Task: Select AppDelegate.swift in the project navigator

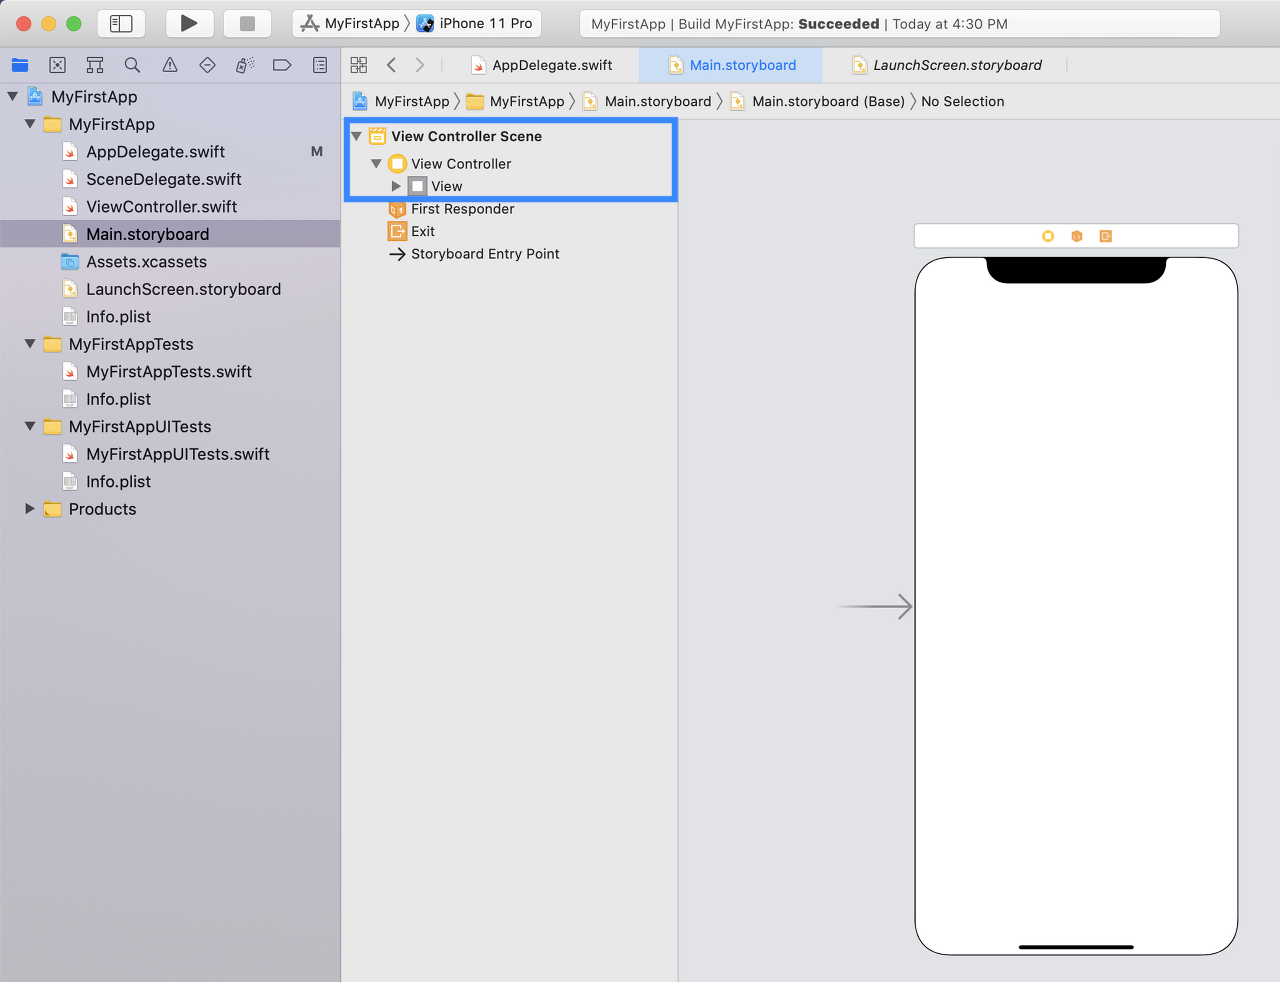Action: (x=170, y=152)
